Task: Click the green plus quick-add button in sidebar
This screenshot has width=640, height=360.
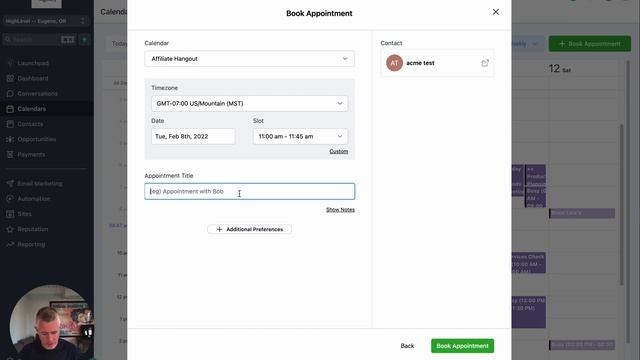Action: 84,40
